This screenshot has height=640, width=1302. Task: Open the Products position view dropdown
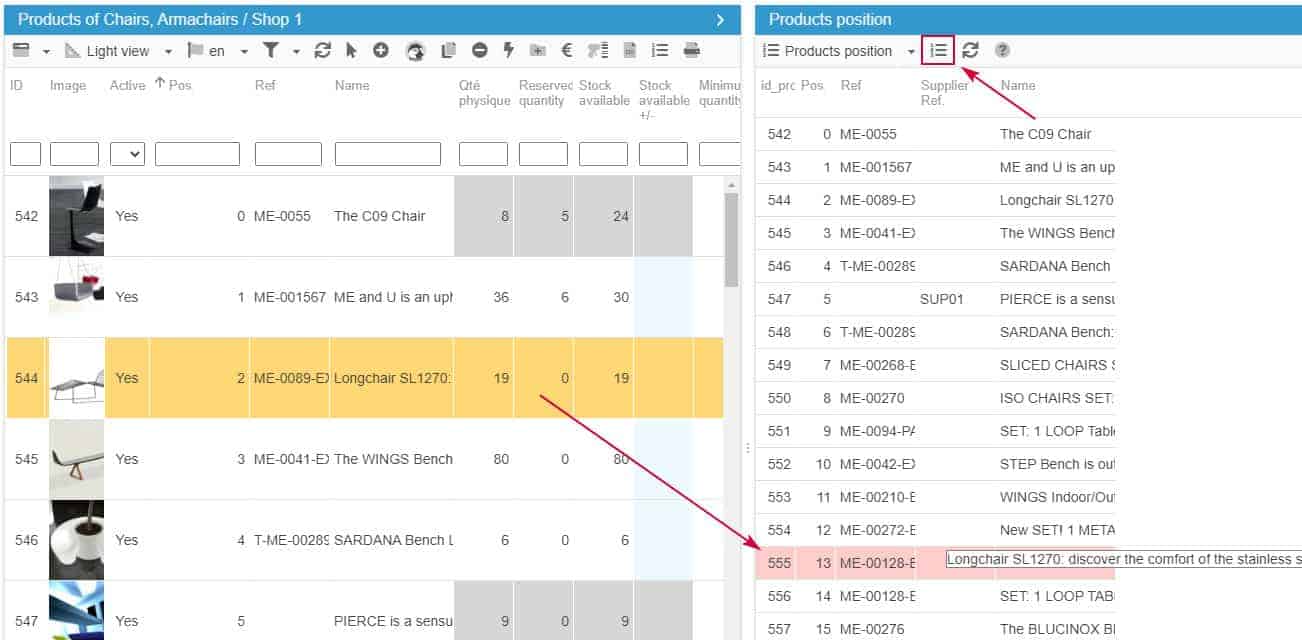coord(911,51)
